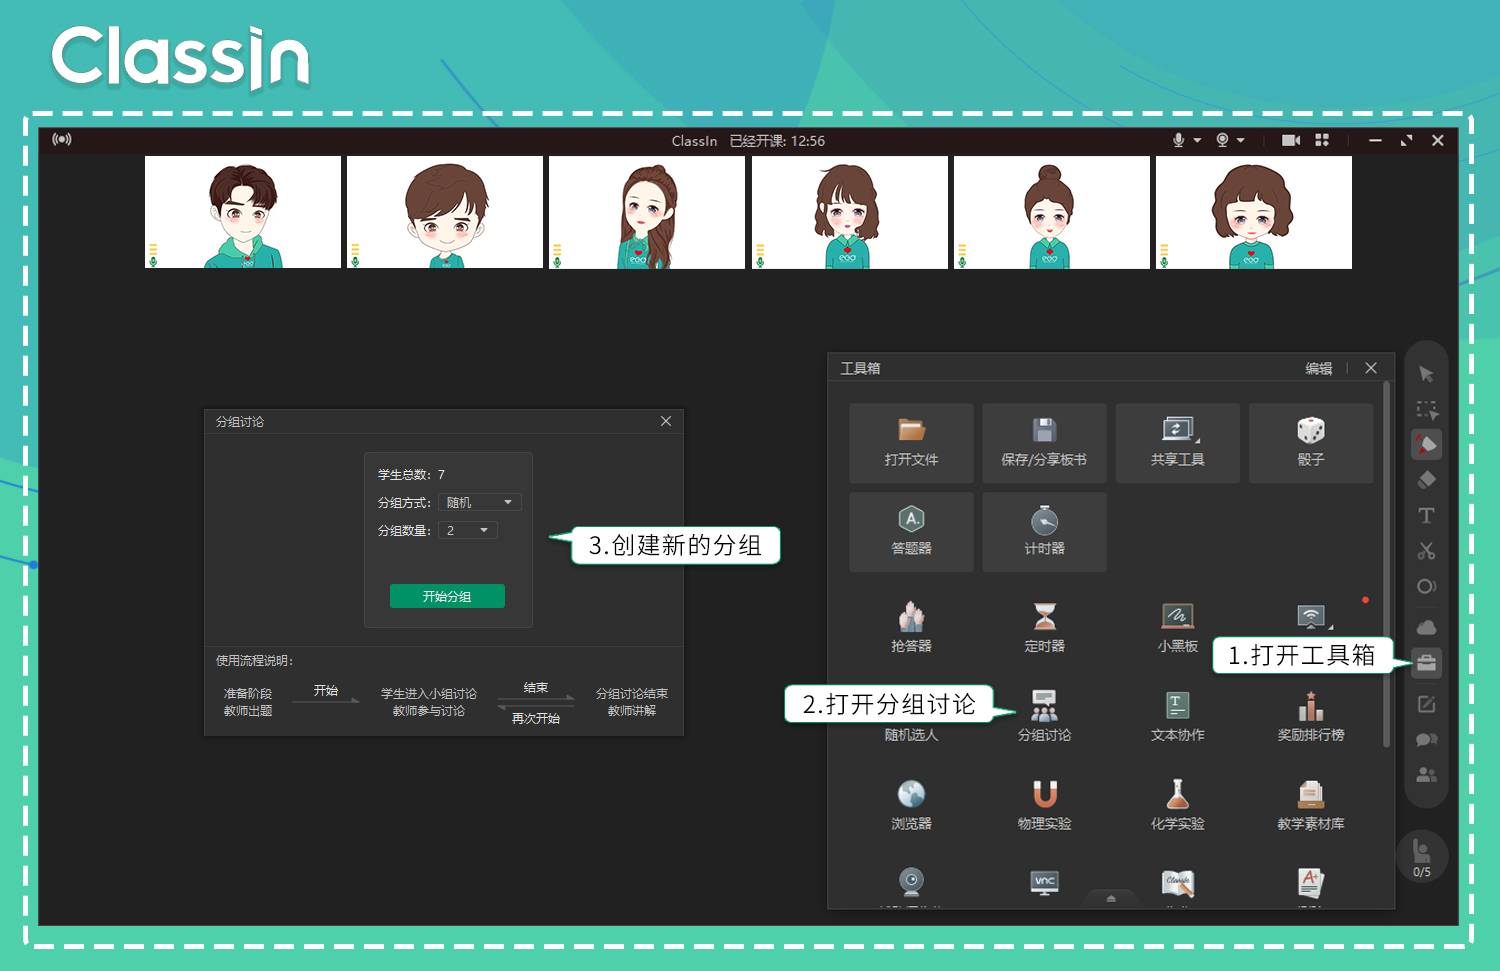
Task: Select the second student with brown short hair
Action: [x=445, y=212]
